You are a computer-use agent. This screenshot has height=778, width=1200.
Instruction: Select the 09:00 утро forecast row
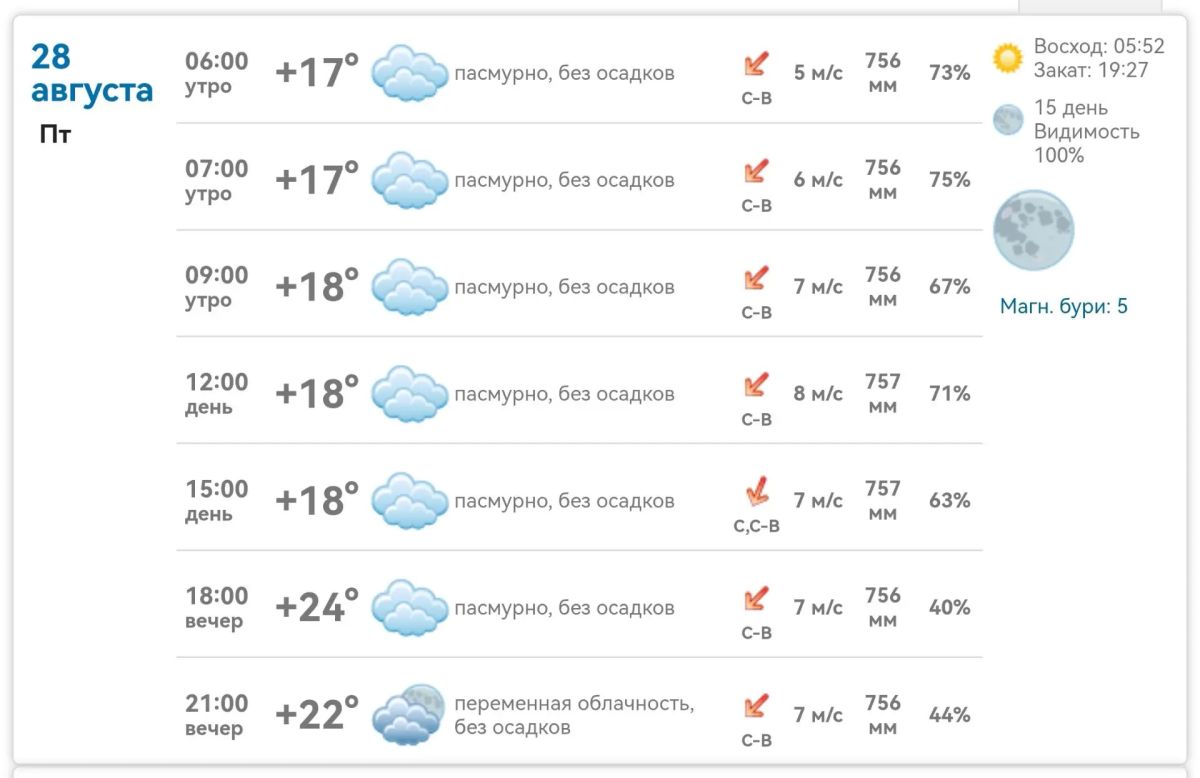point(579,284)
